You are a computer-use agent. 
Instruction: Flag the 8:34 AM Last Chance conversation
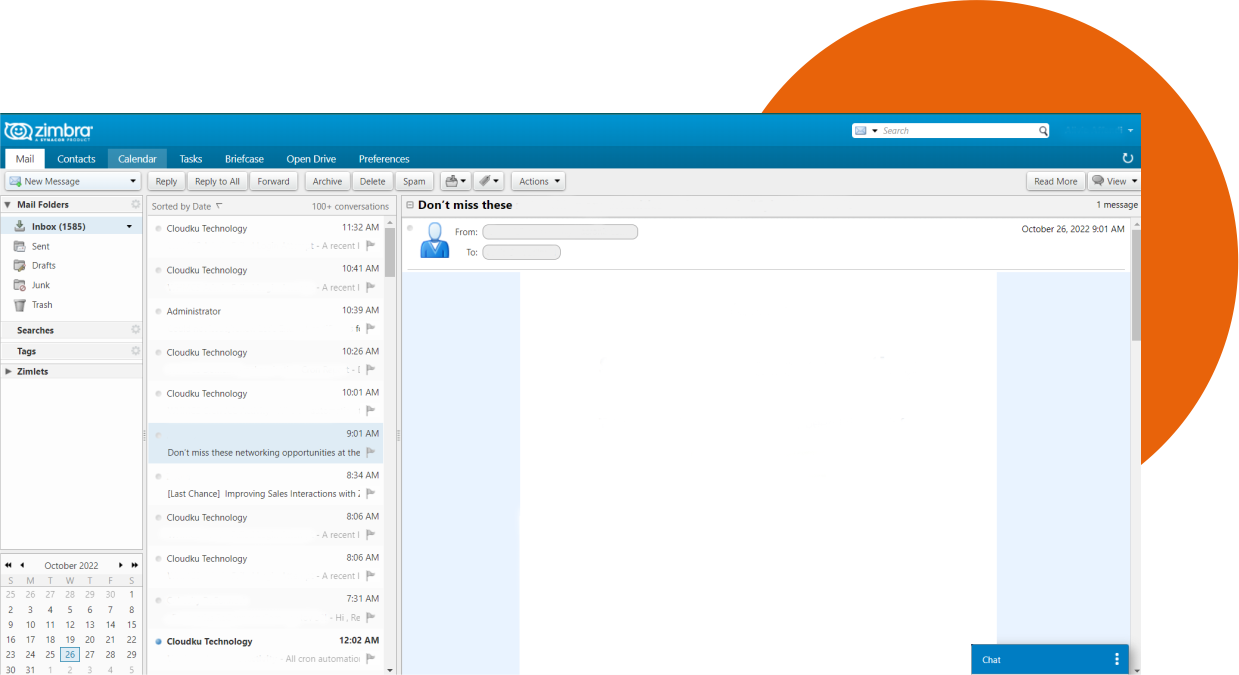coord(370,493)
